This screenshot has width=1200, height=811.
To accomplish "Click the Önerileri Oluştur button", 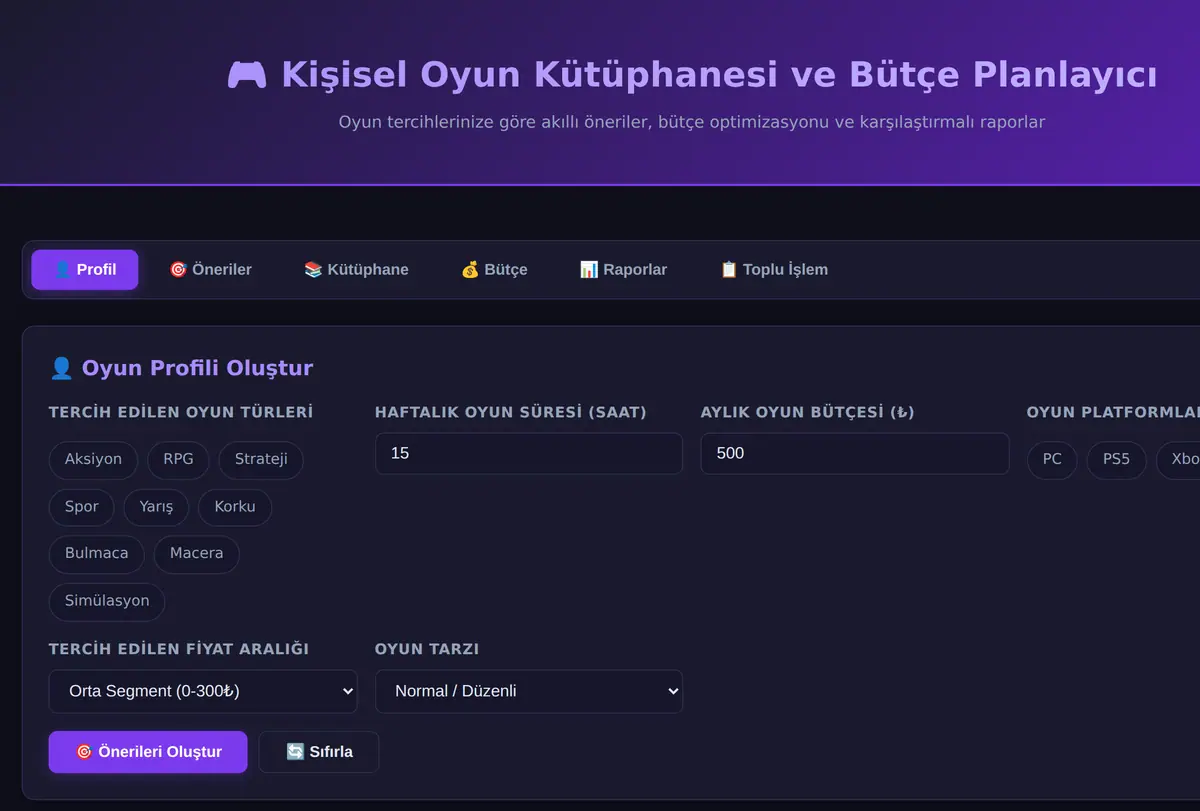I will pos(148,752).
